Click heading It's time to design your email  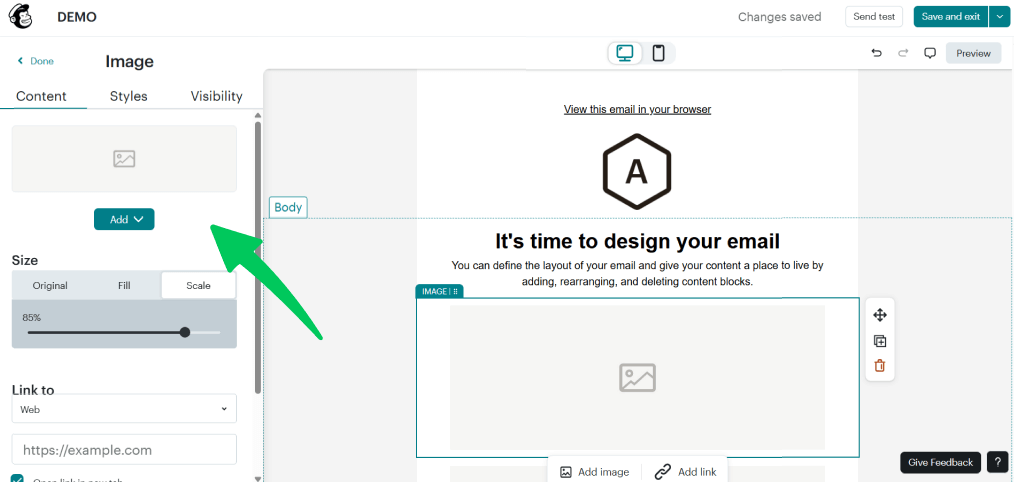coord(637,241)
